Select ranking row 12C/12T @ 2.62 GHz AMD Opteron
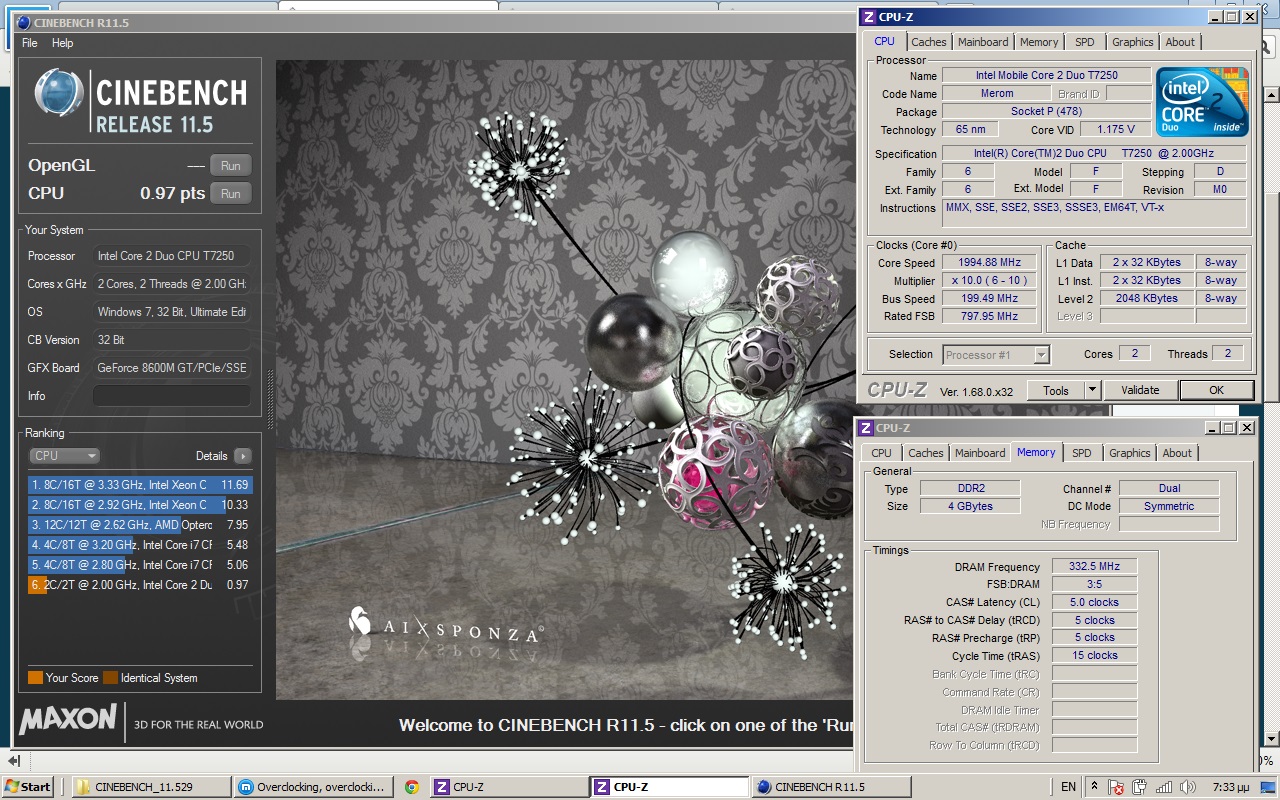 [x=140, y=525]
